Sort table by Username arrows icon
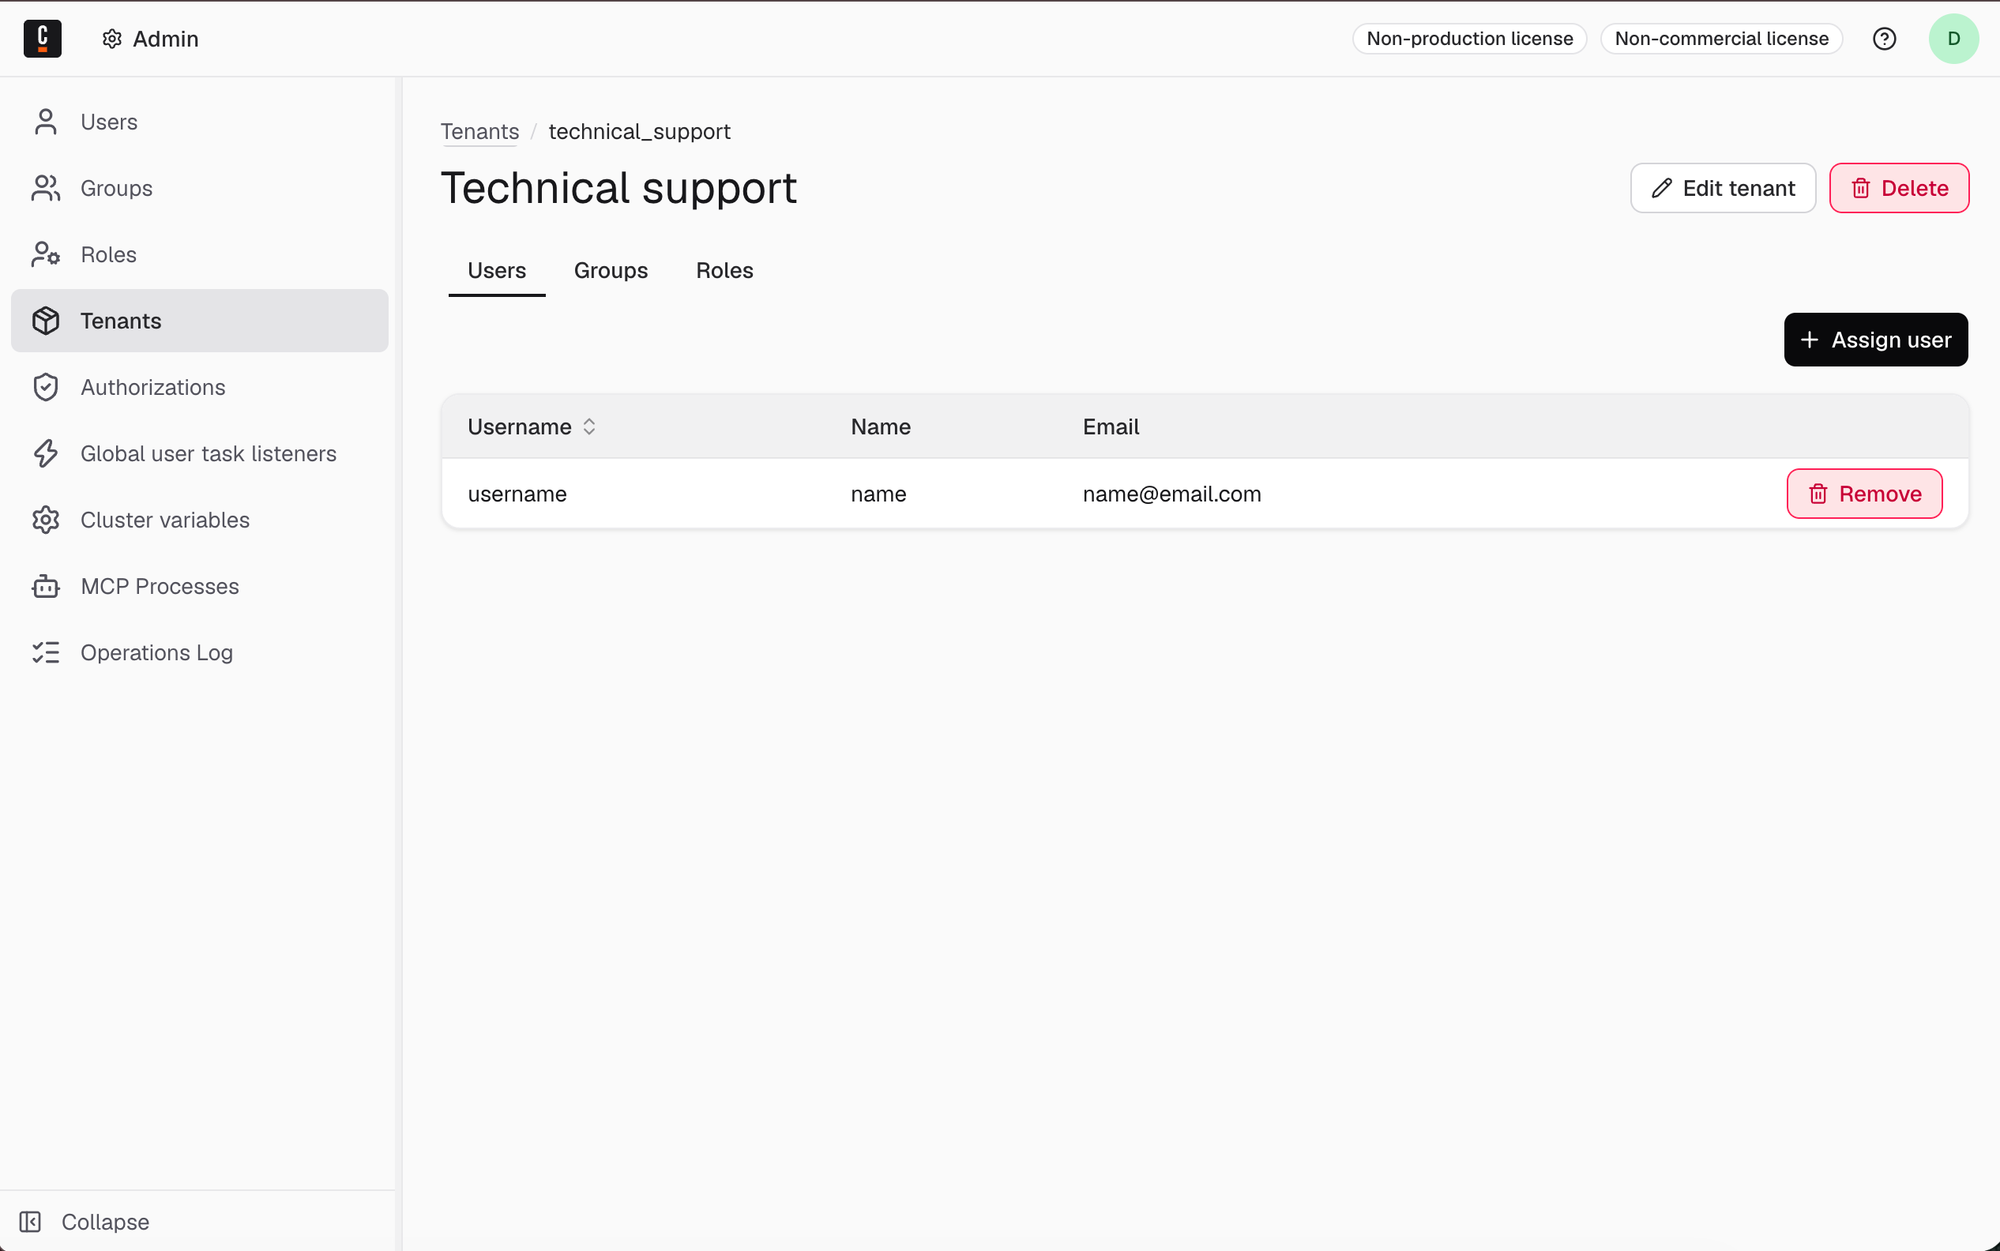 click(x=589, y=427)
